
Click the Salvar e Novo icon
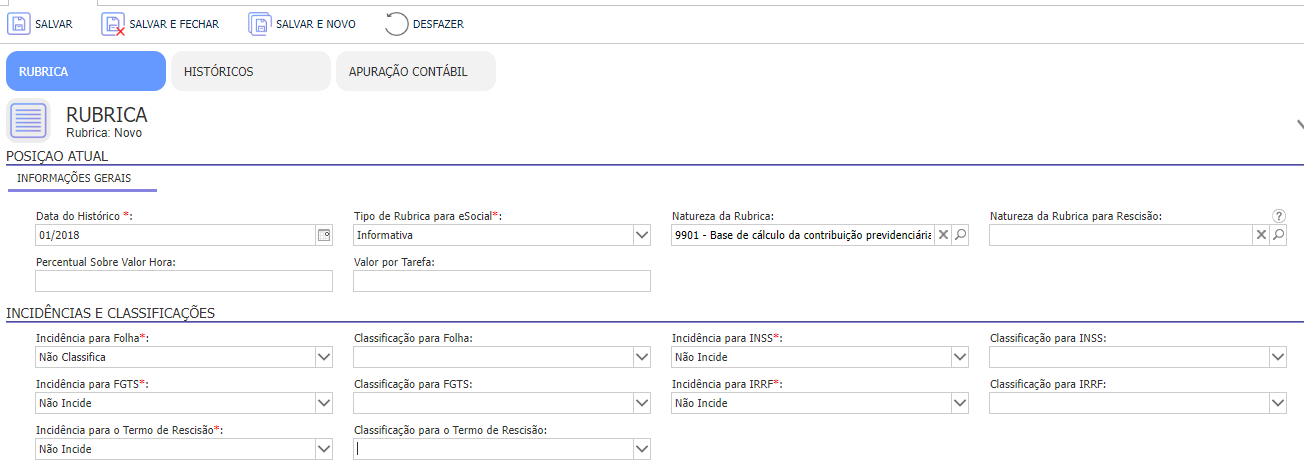pyautogui.click(x=260, y=24)
